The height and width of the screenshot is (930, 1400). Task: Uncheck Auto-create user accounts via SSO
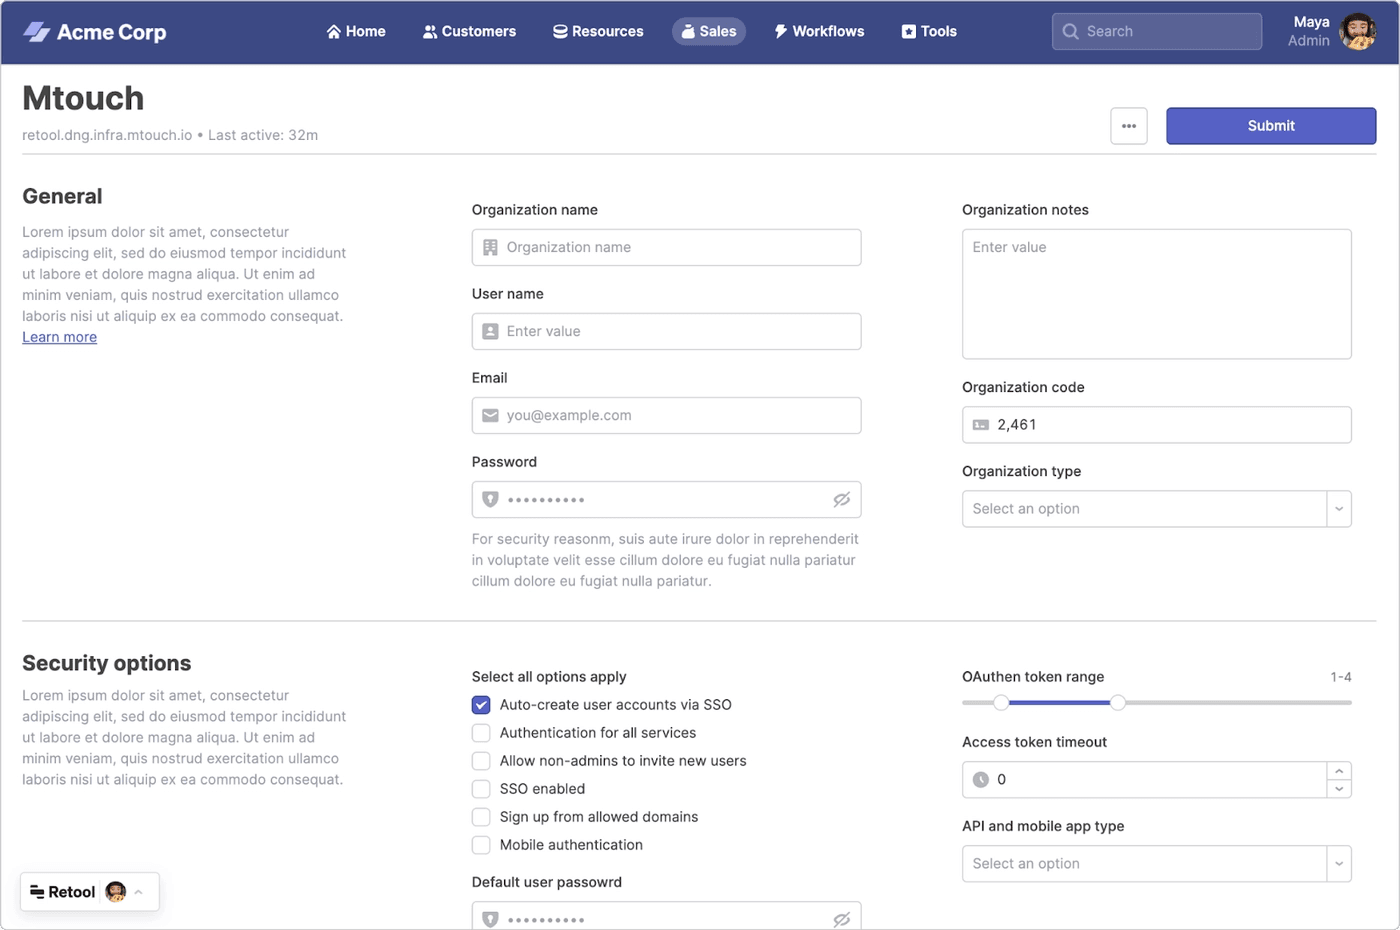coord(481,705)
